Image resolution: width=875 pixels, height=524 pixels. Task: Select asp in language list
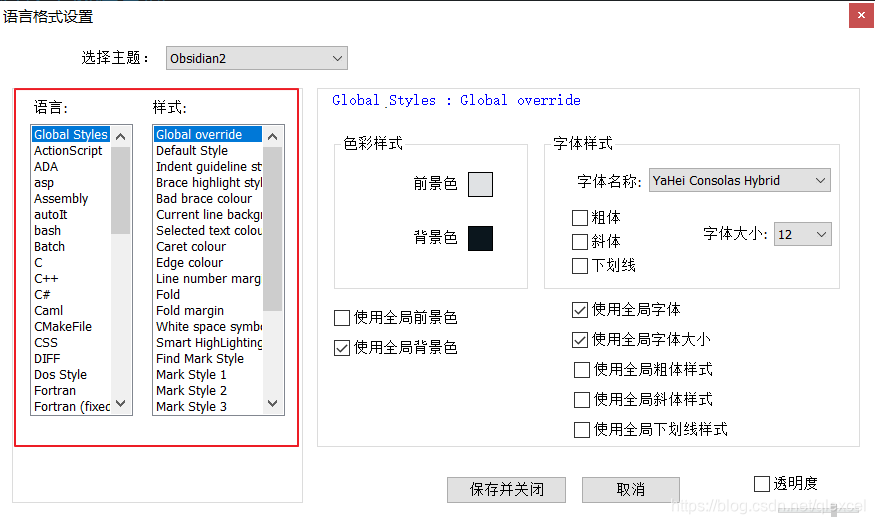point(71,182)
